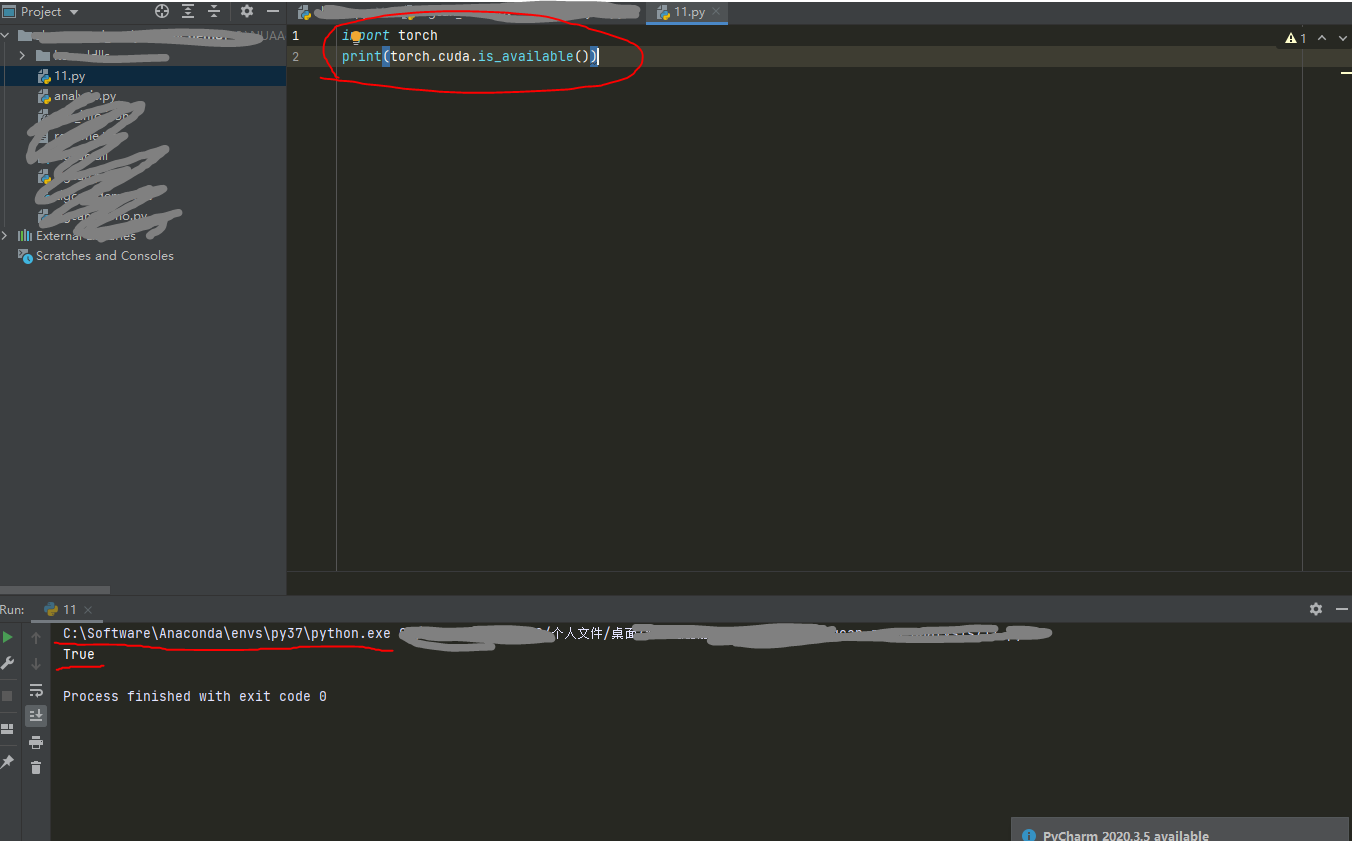This screenshot has height=841, width=1352.
Task: Click the Stop square icon in Run panel
Action: tap(8, 695)
